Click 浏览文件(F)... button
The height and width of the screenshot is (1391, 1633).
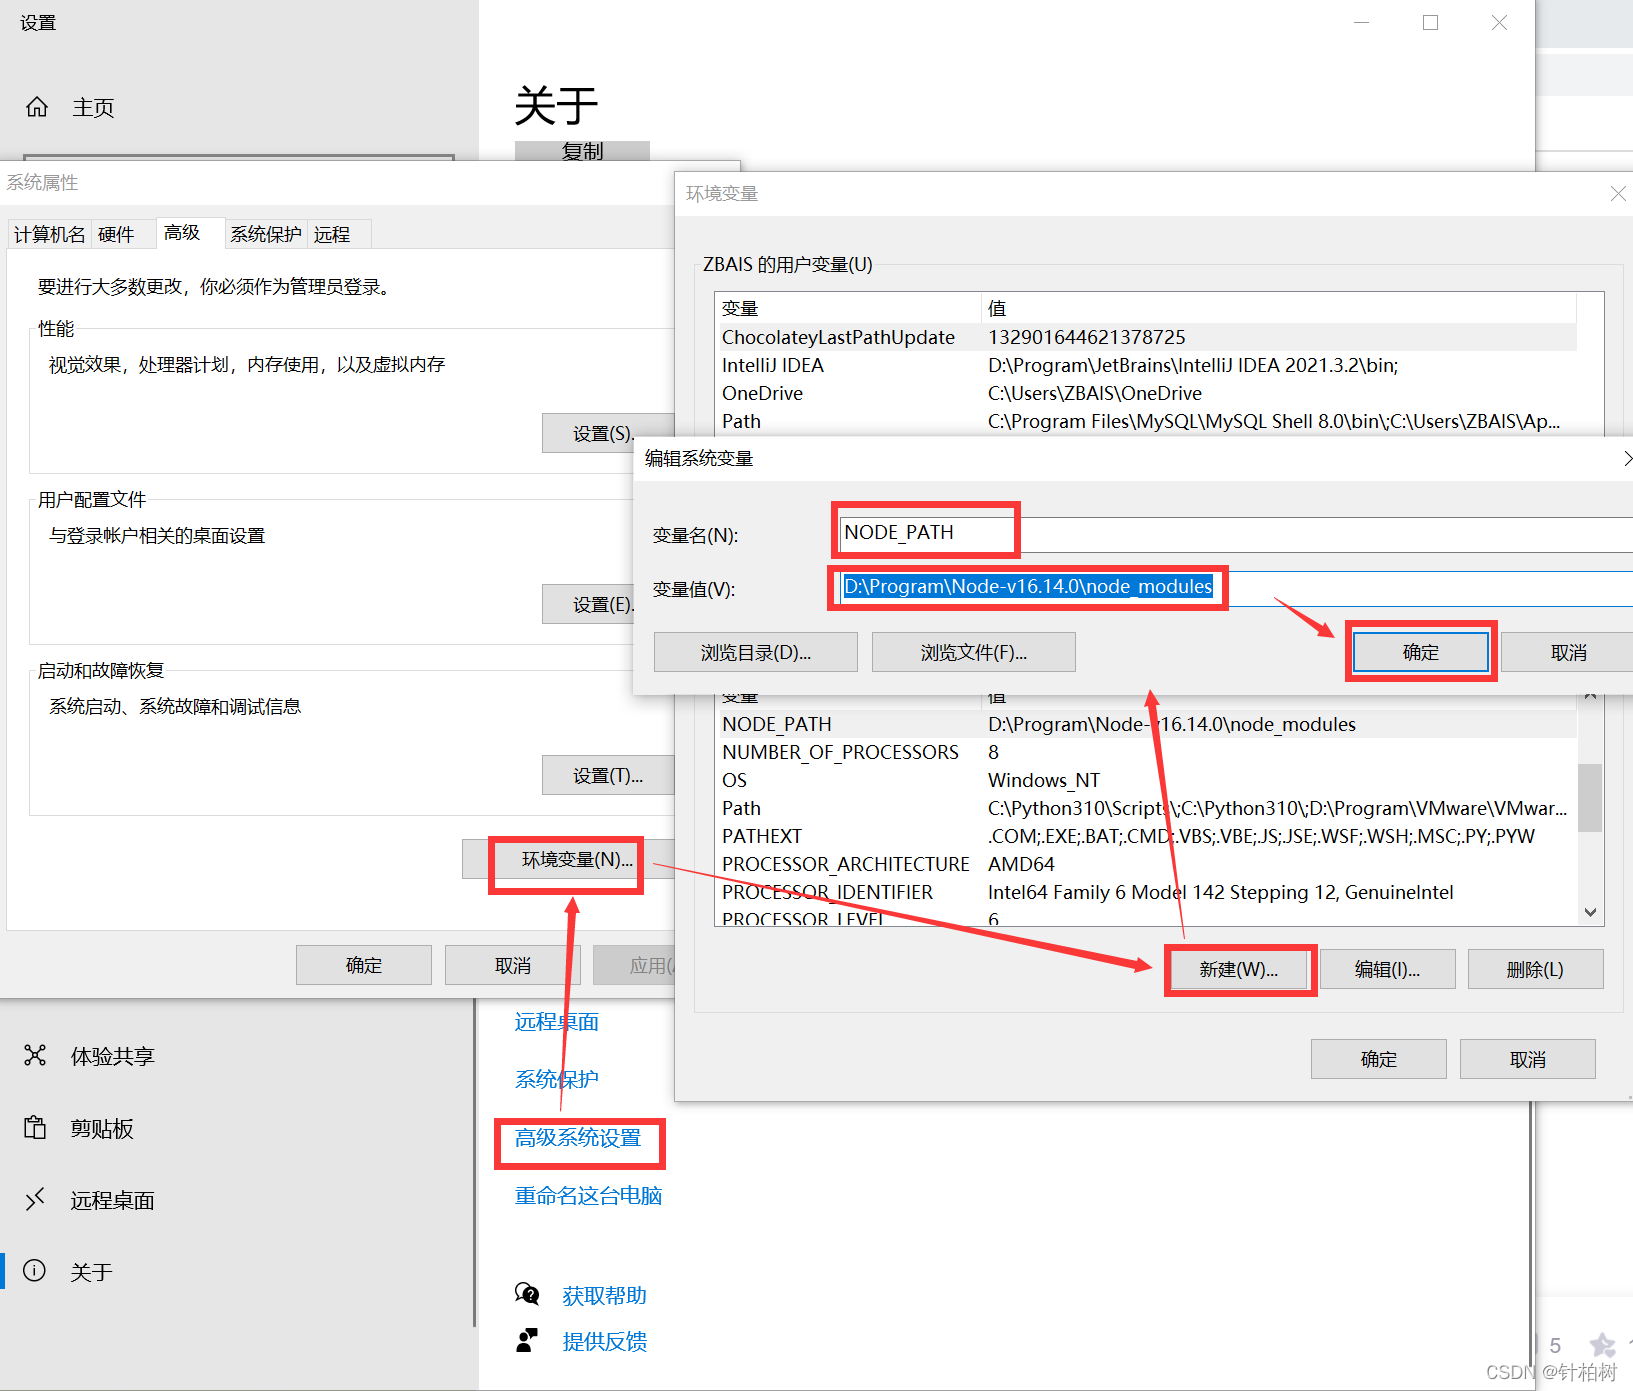pyautogui.click(x=974, y=652)
